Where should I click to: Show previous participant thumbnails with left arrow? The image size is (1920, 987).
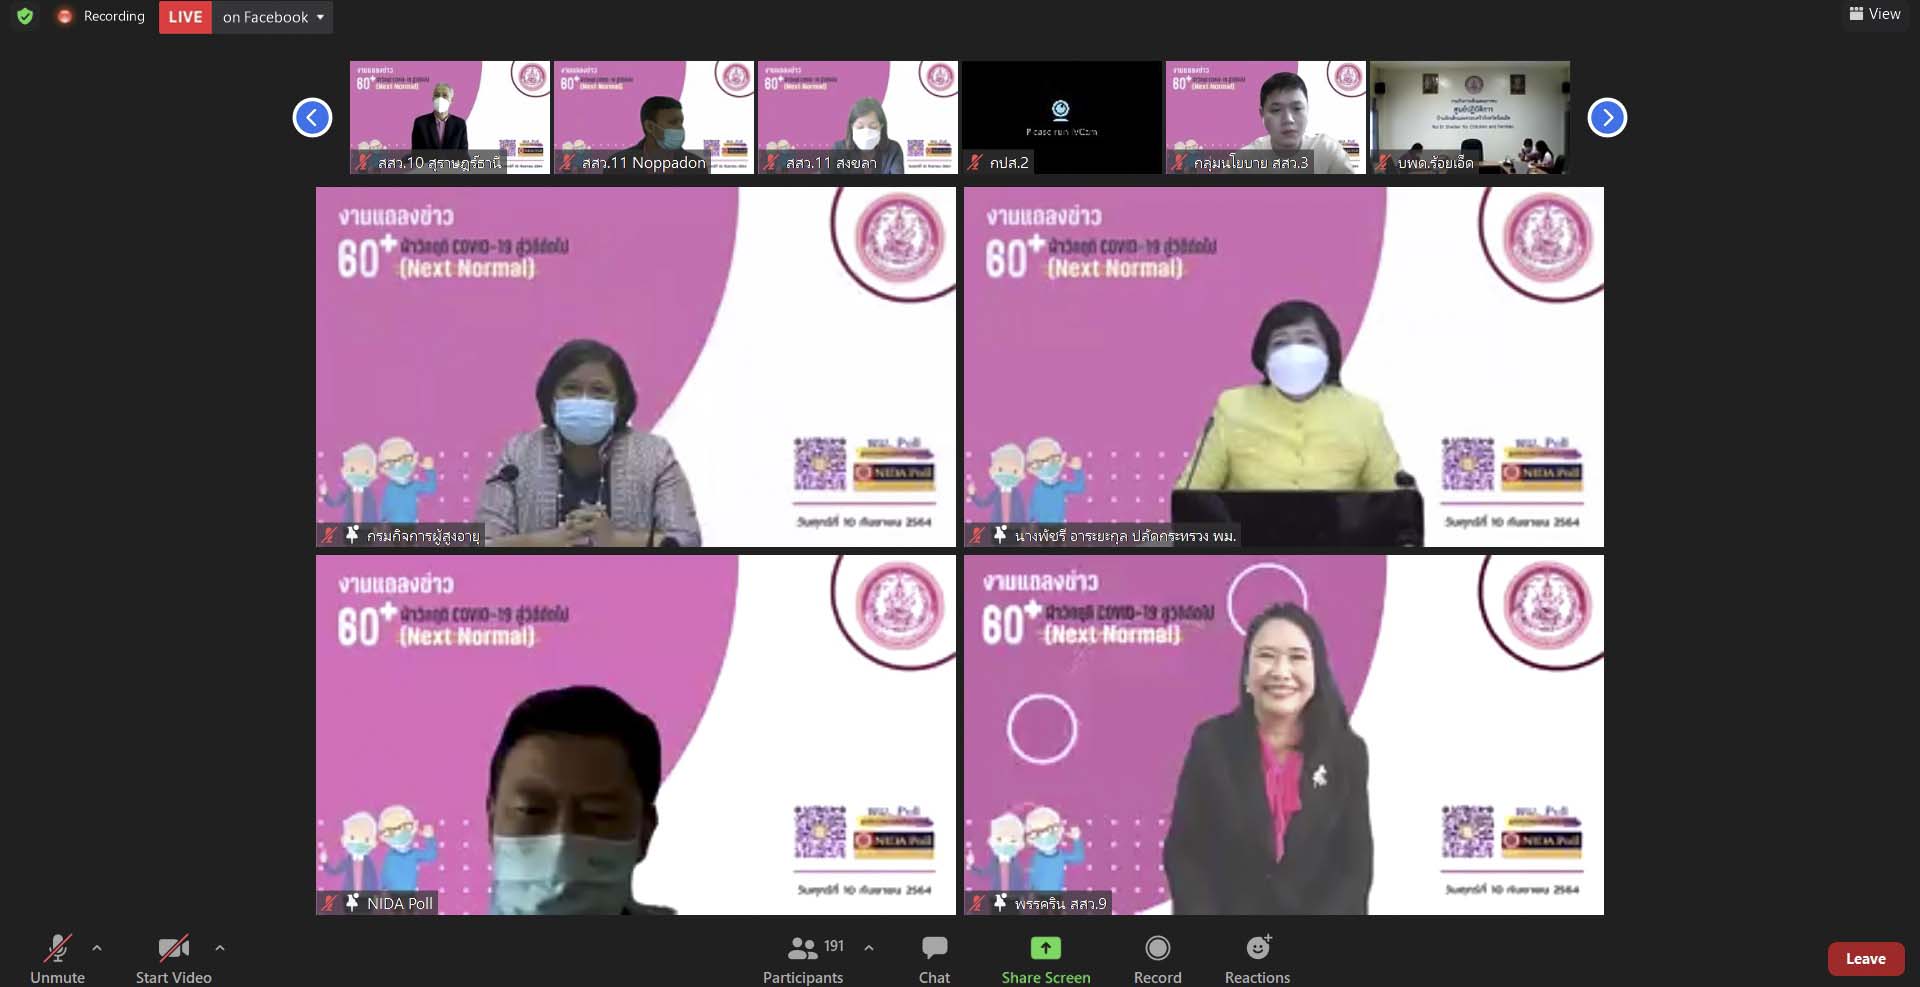tap(312, 117)
